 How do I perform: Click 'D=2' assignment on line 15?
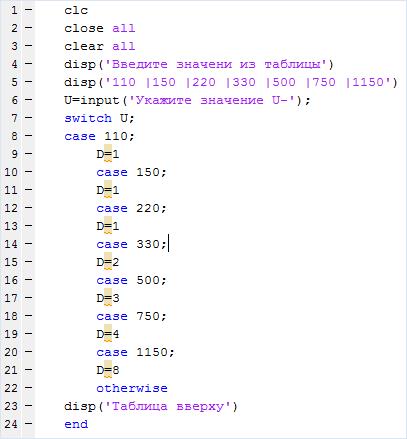click(x=108, y=262)
